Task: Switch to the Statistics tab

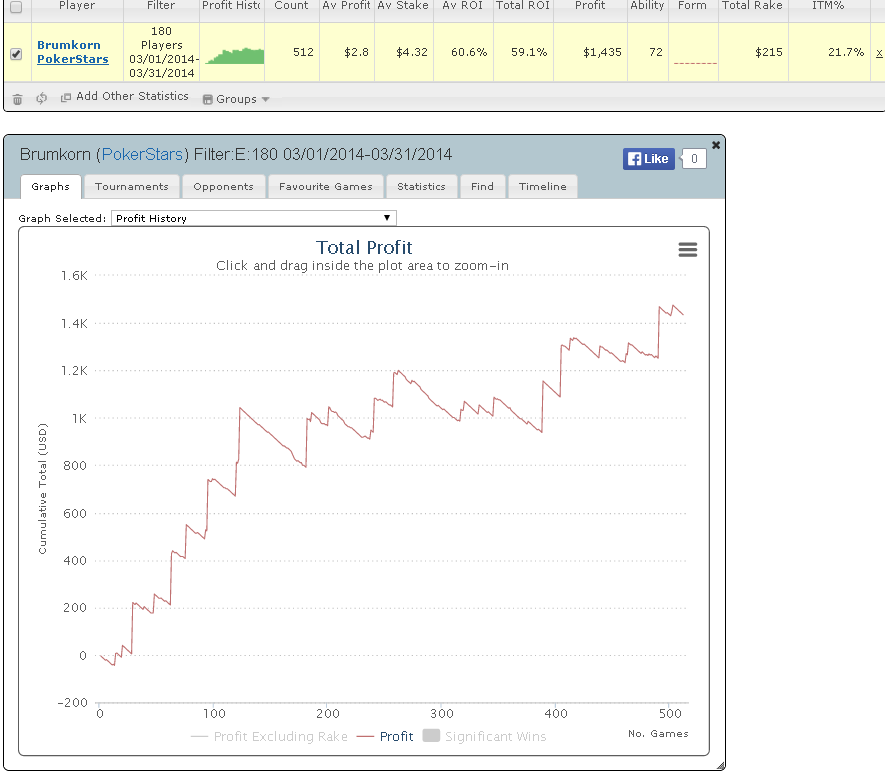Action: (421, 186)
